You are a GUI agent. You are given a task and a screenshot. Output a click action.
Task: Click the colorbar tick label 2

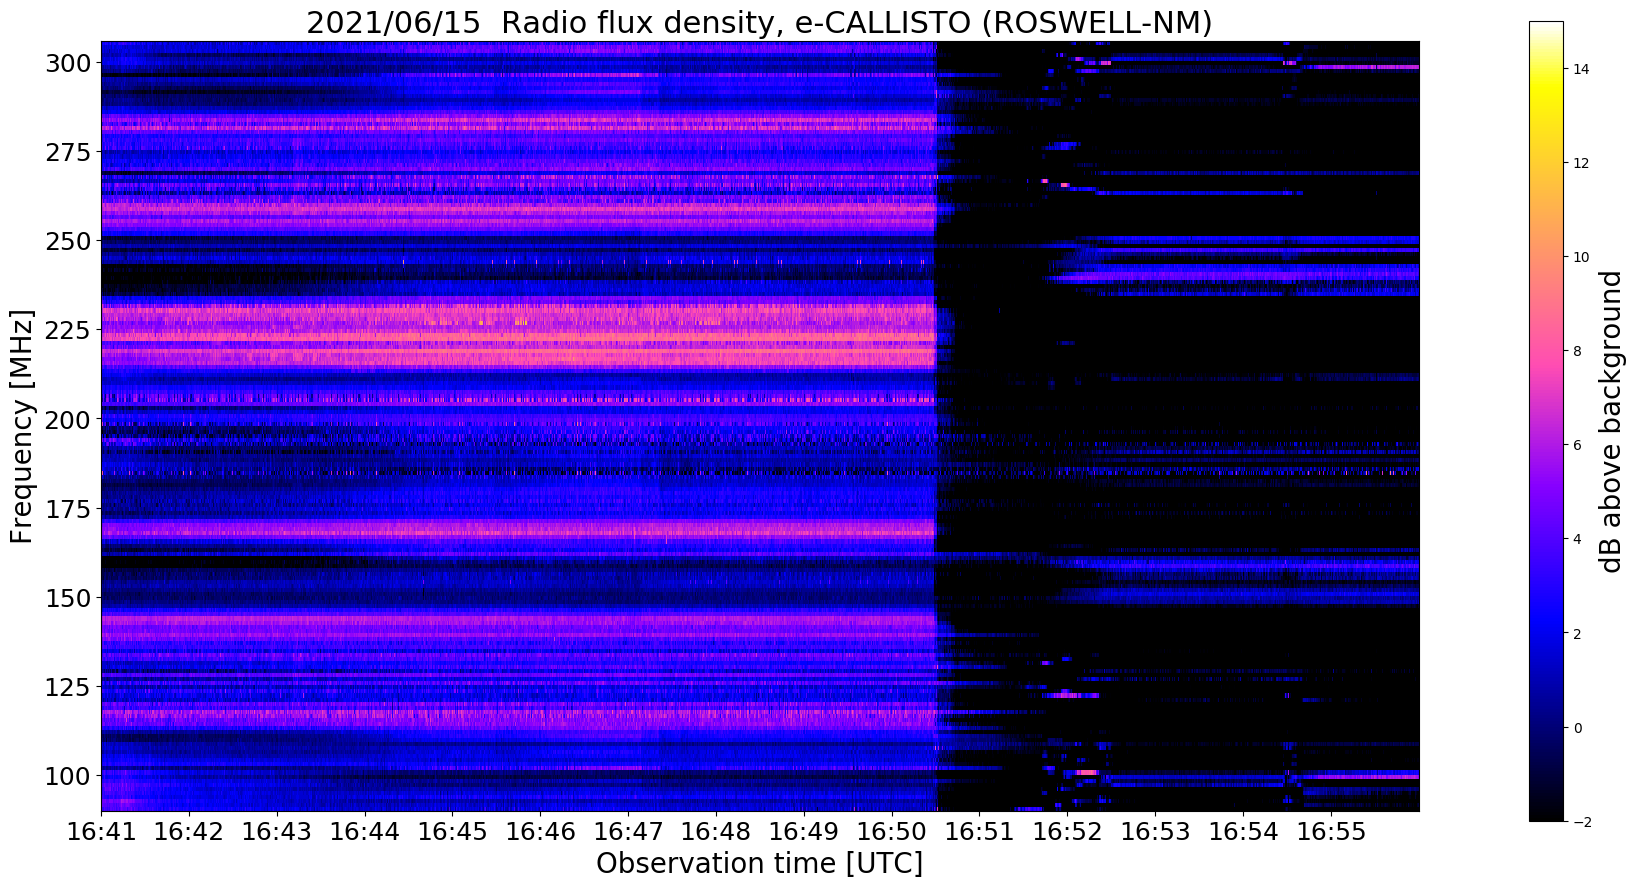coord(1578,633)
